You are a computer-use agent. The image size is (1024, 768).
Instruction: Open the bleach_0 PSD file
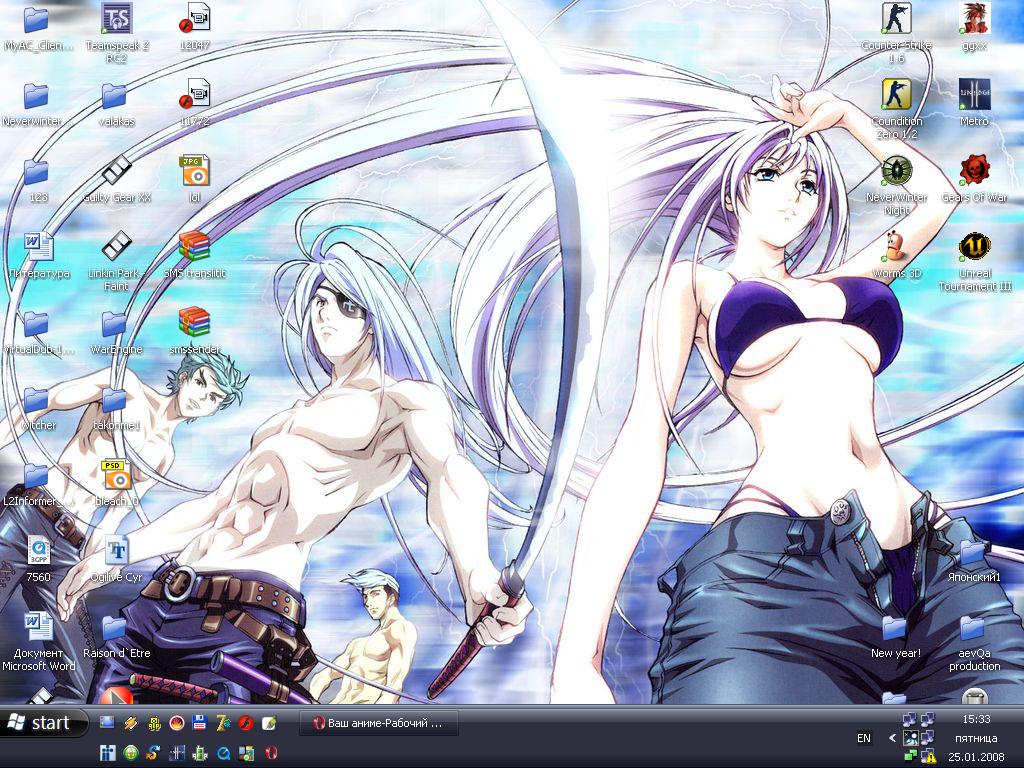pyautogui.click(x=116, y=483)
